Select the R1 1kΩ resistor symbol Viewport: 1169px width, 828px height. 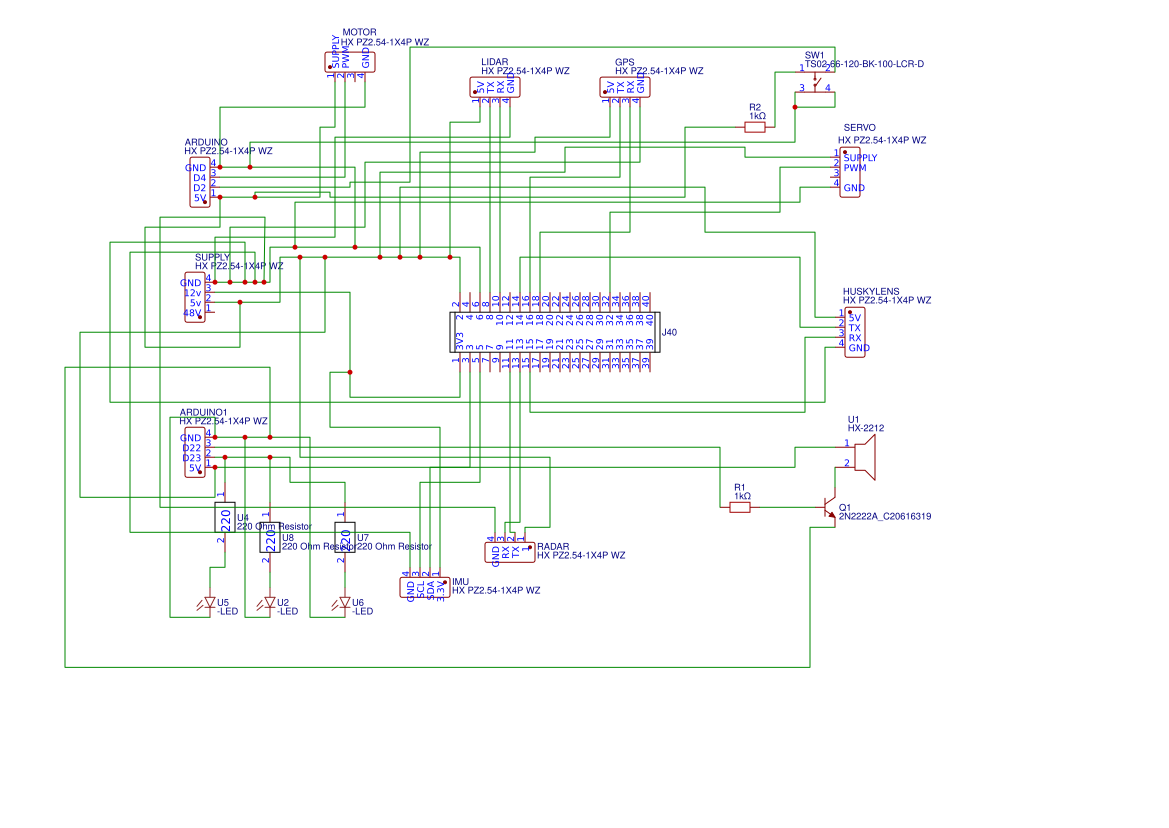tap(740, 508)
